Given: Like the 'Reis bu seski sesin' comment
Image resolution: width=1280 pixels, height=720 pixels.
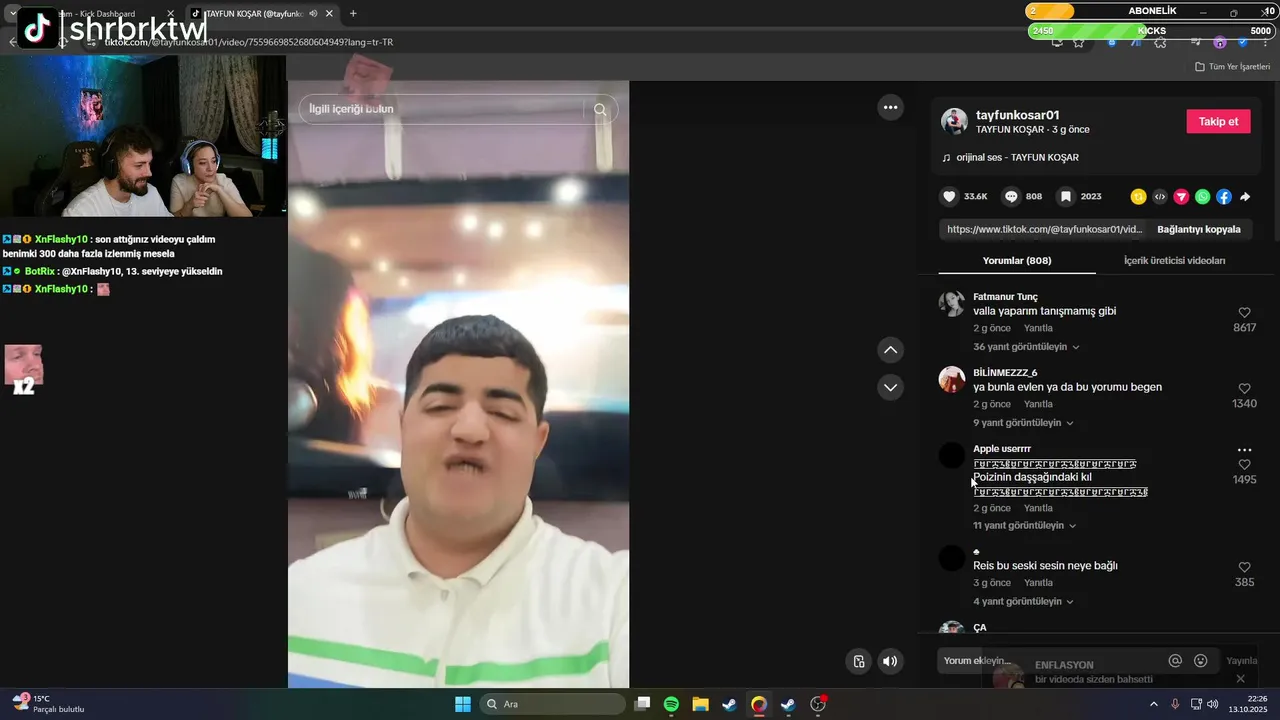Looking at the screenshot, I should point(1244,567).
